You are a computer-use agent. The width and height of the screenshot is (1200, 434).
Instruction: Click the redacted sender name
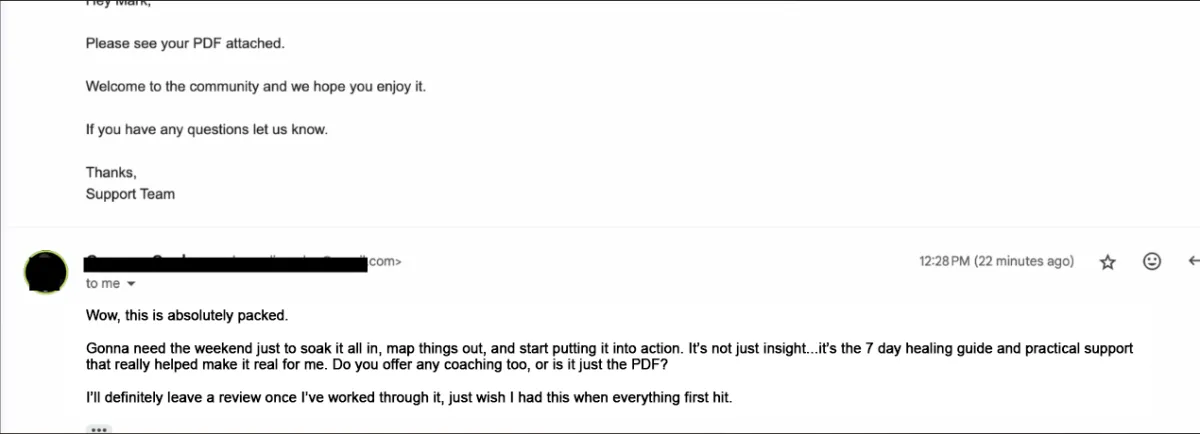coord(160,262)
